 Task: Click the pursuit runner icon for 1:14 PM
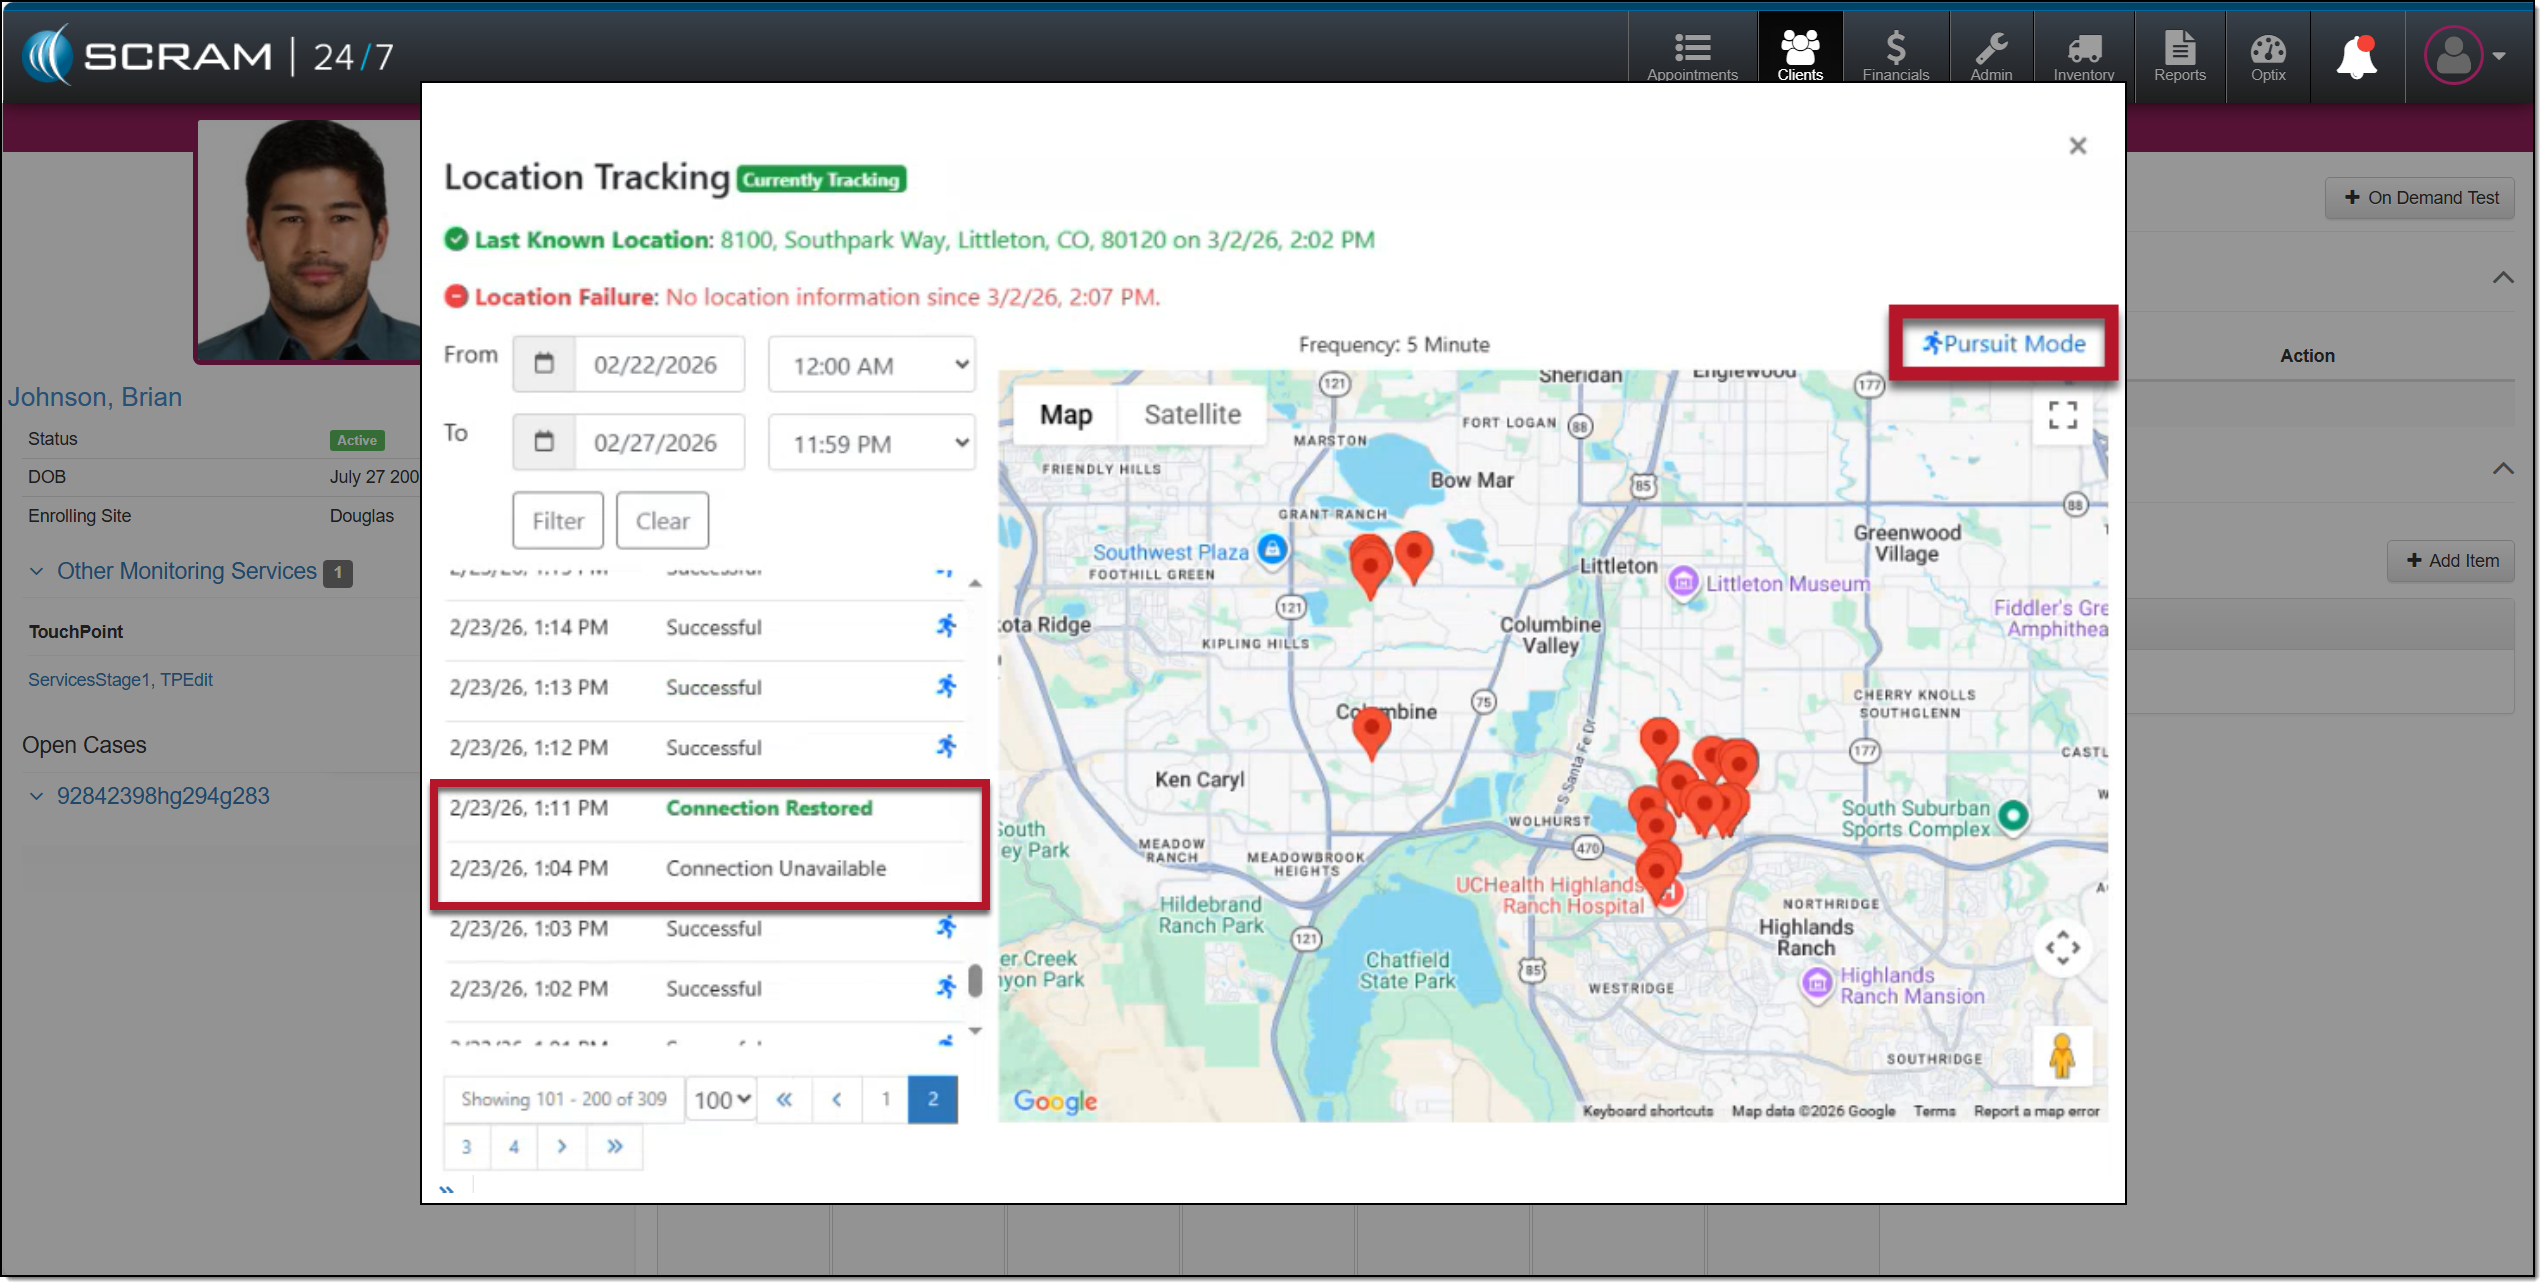pos(946,627)
